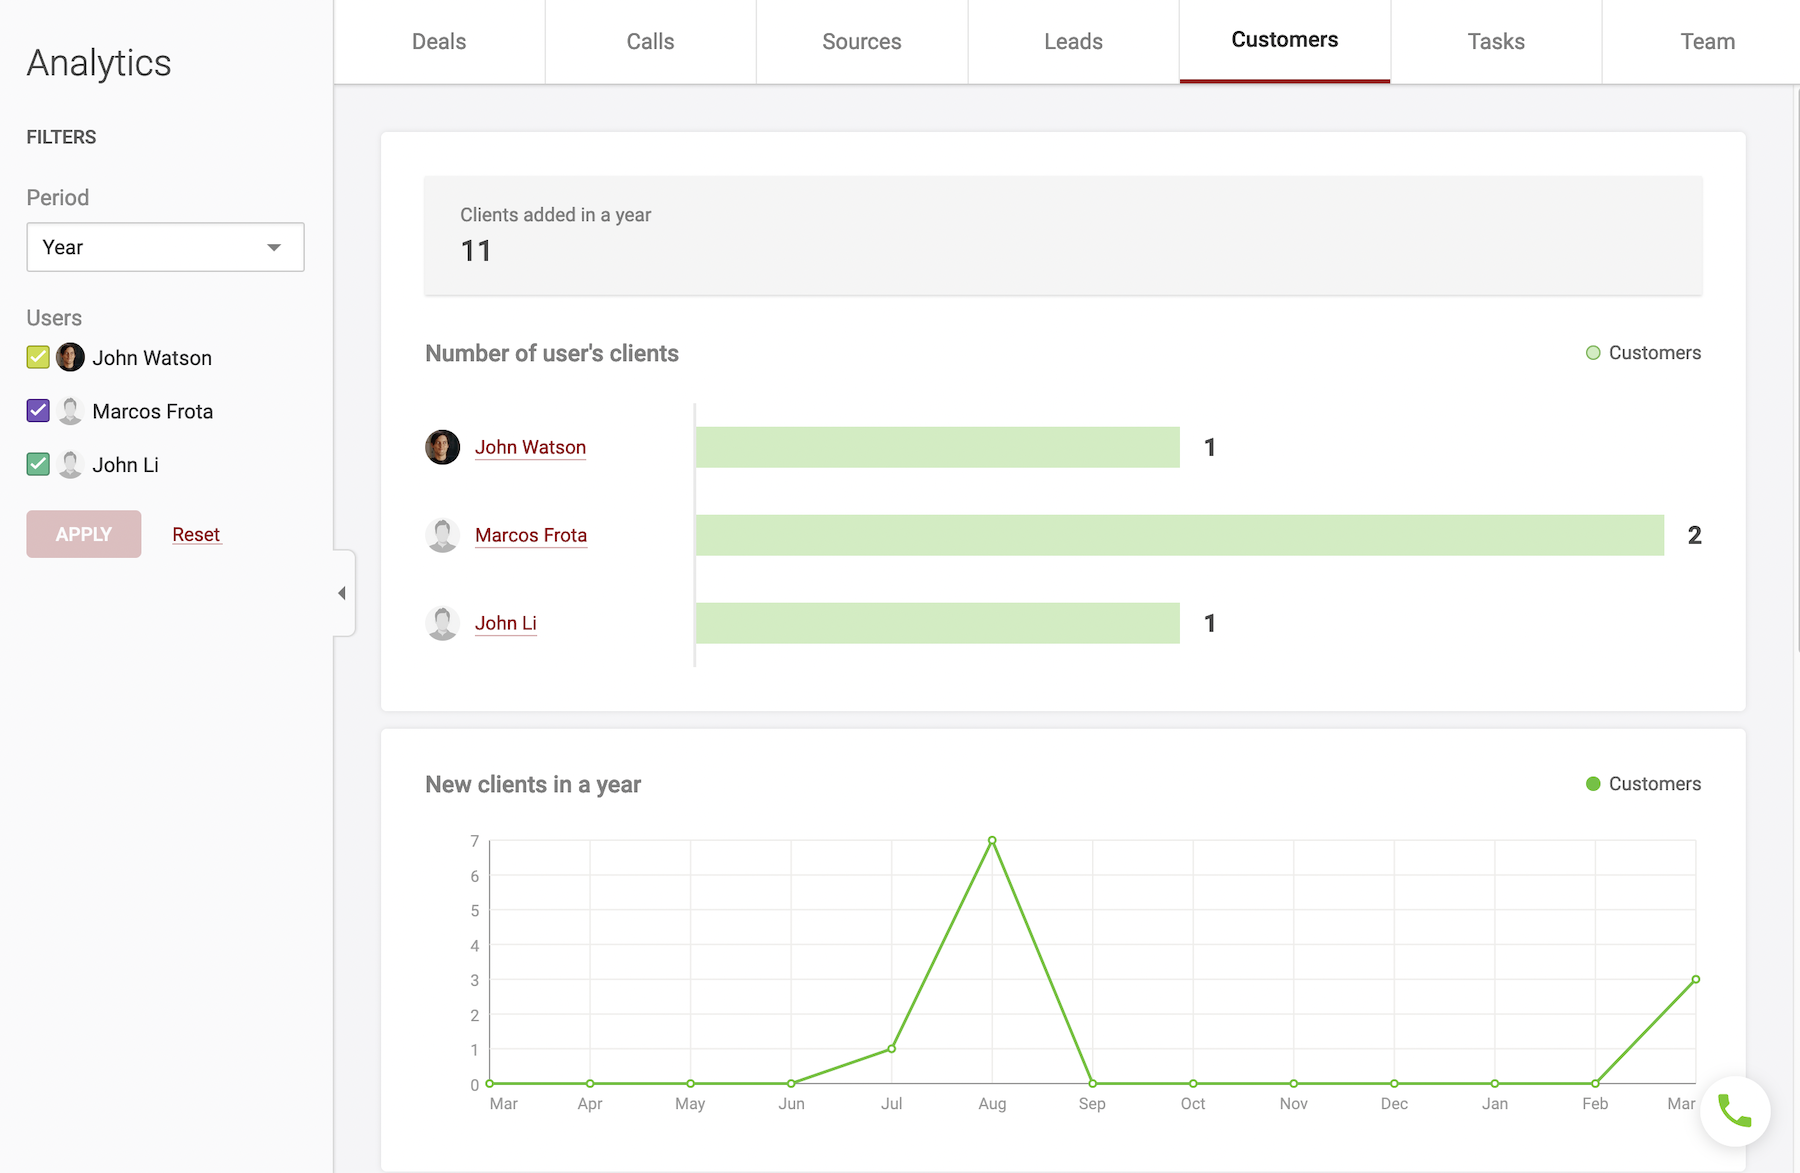Screen dimensions: 1800x1173
Task: Open the Period dropdown set to Year
Action: pyautogui.click(x=165, y=247)
